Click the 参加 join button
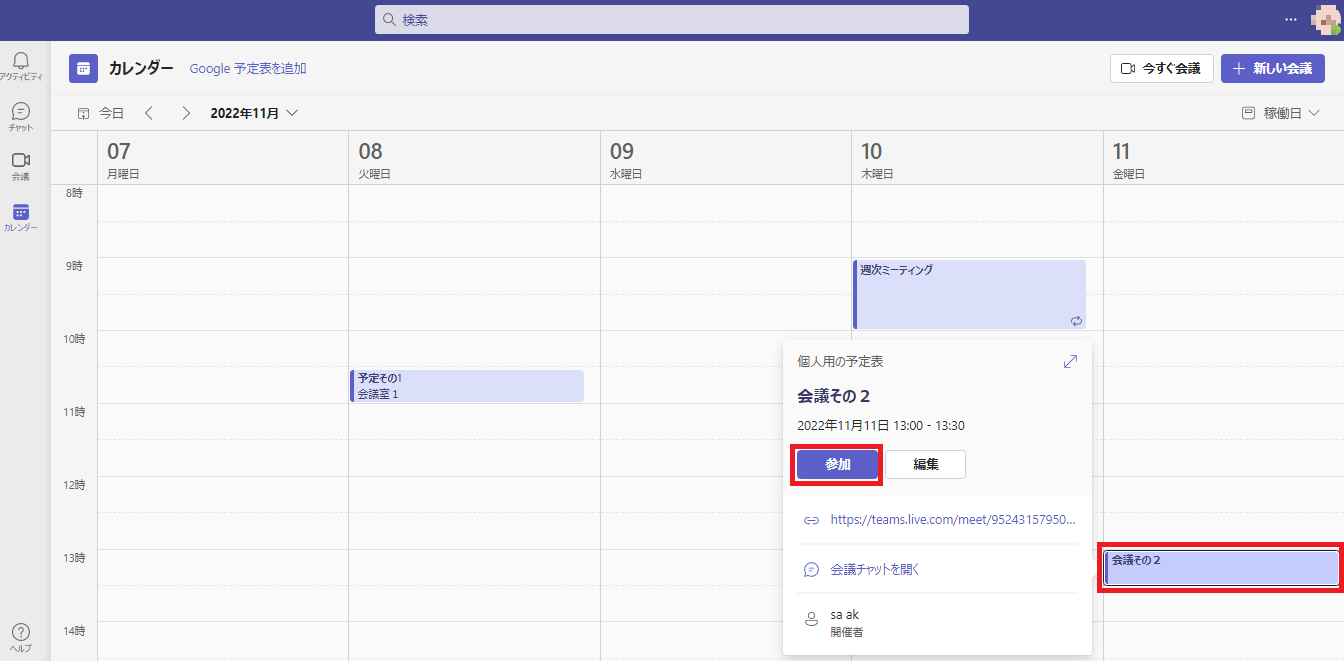Image resolution: width=1344 pixels, height=661 pixels. [x=837, y=465]
